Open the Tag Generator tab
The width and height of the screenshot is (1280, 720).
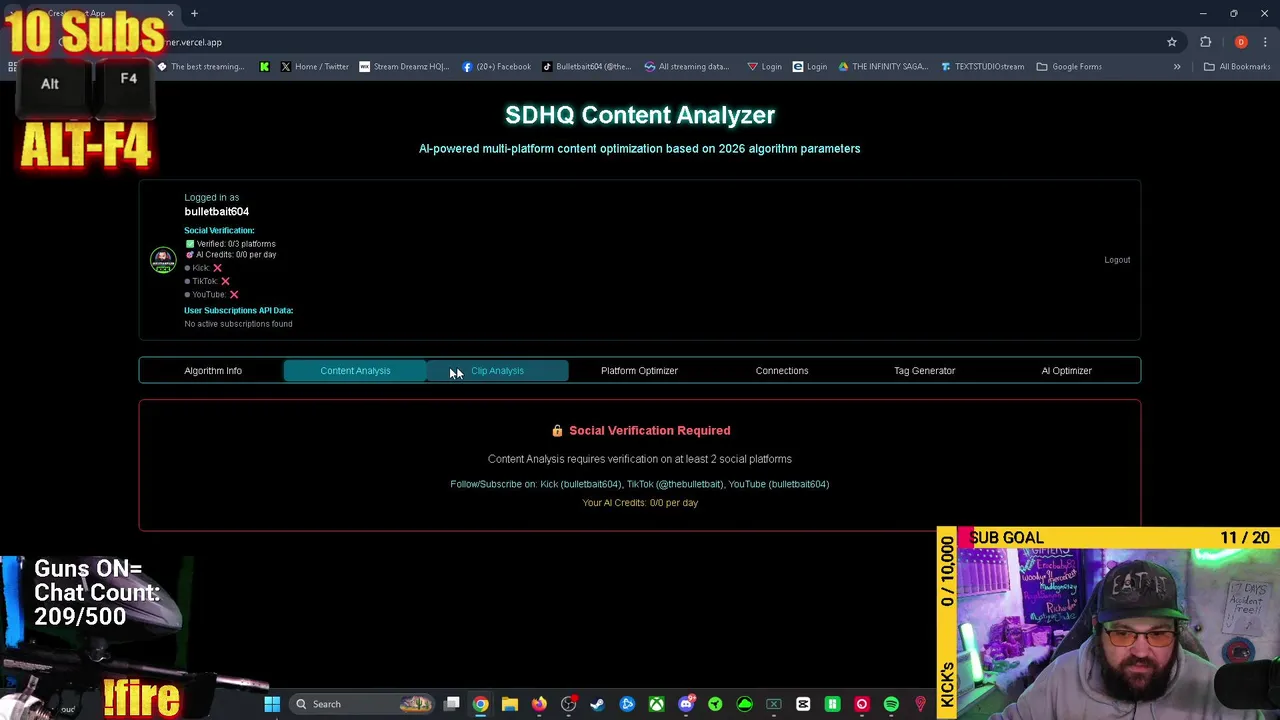point(924,371)
